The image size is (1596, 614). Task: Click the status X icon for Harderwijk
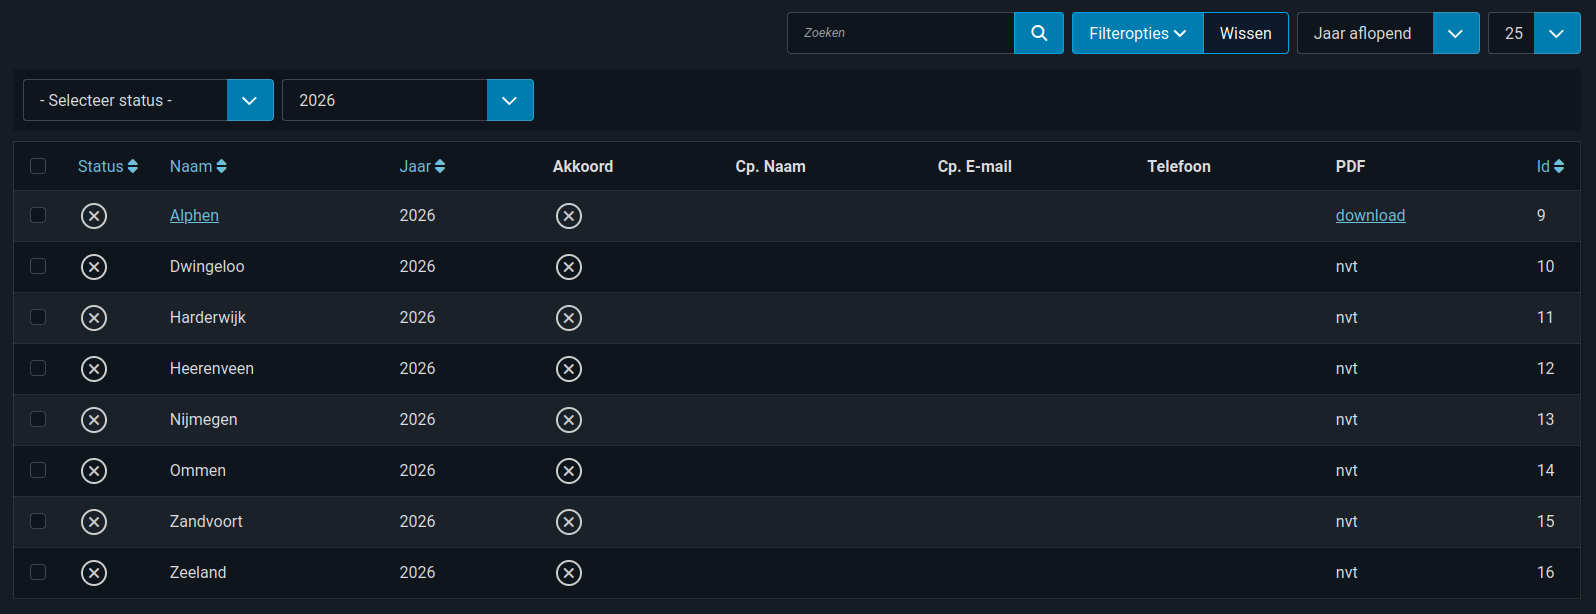click(94, 318)
